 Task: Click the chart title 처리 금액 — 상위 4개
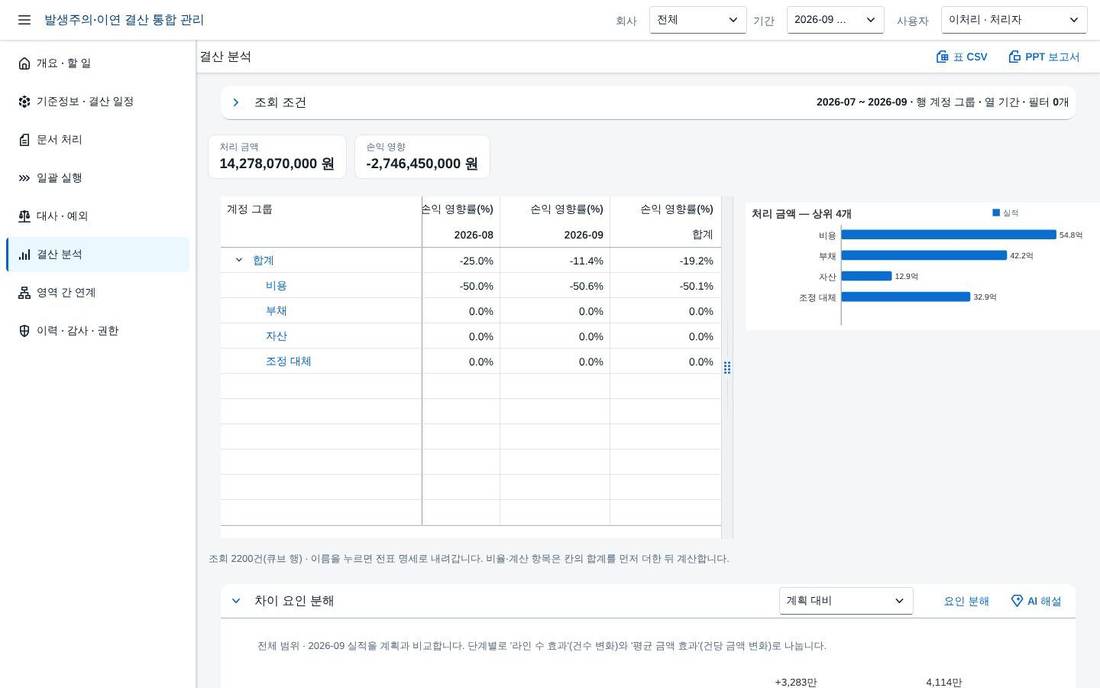coord(801,213)
